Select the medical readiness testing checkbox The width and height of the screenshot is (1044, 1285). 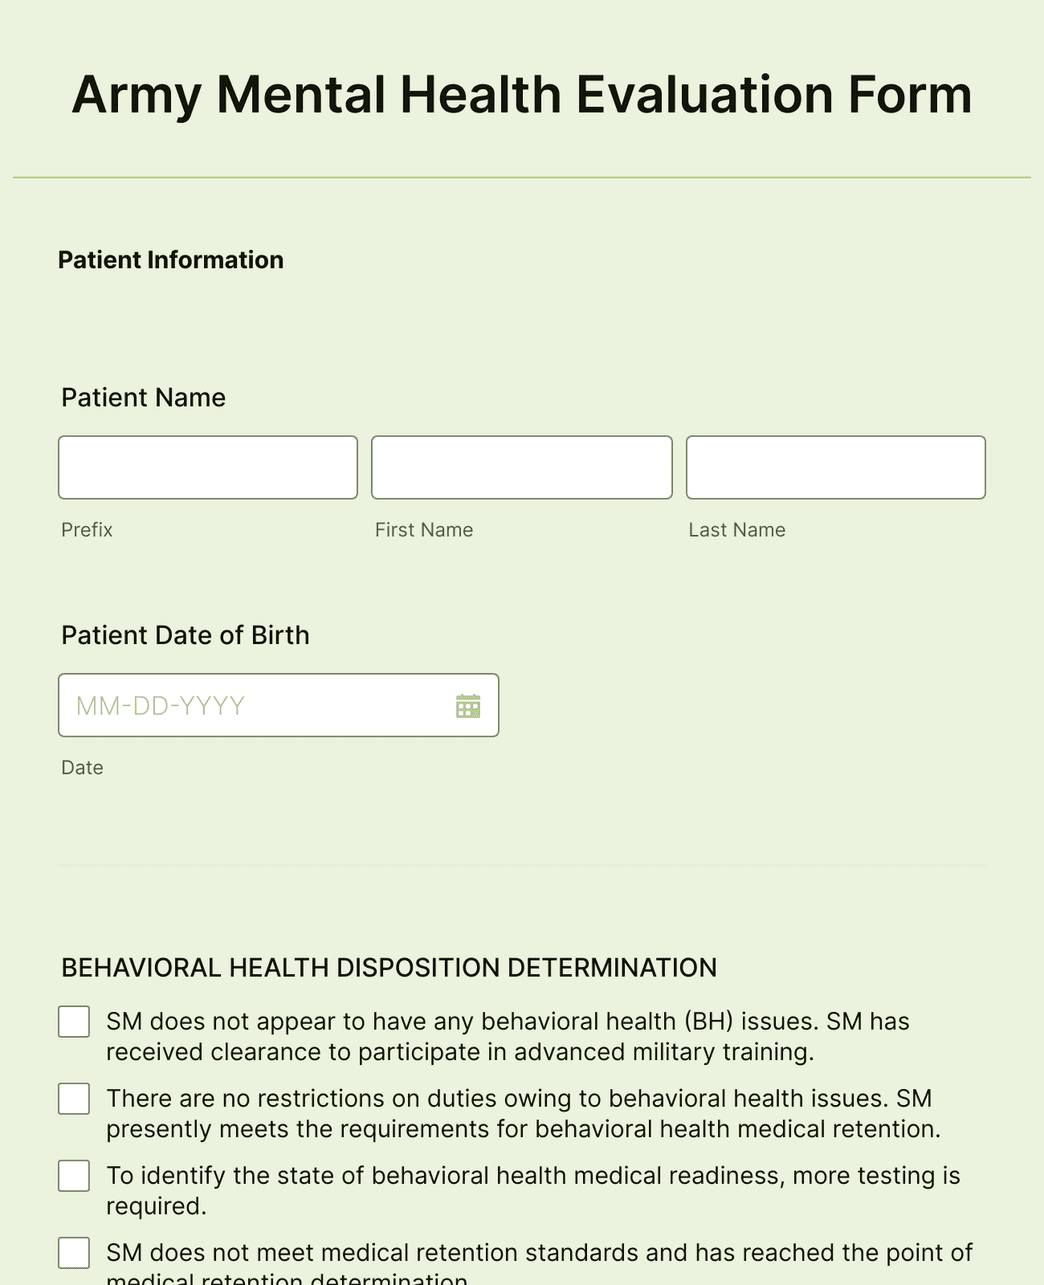tap(73, 1176)
